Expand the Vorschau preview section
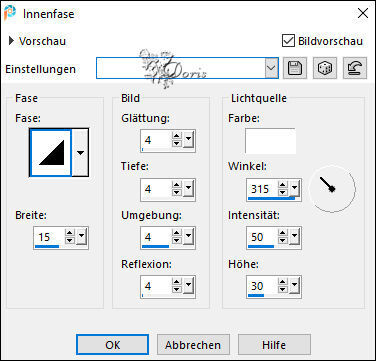The image size is (376, 361). pyautogui.click(x=12, y=41)
